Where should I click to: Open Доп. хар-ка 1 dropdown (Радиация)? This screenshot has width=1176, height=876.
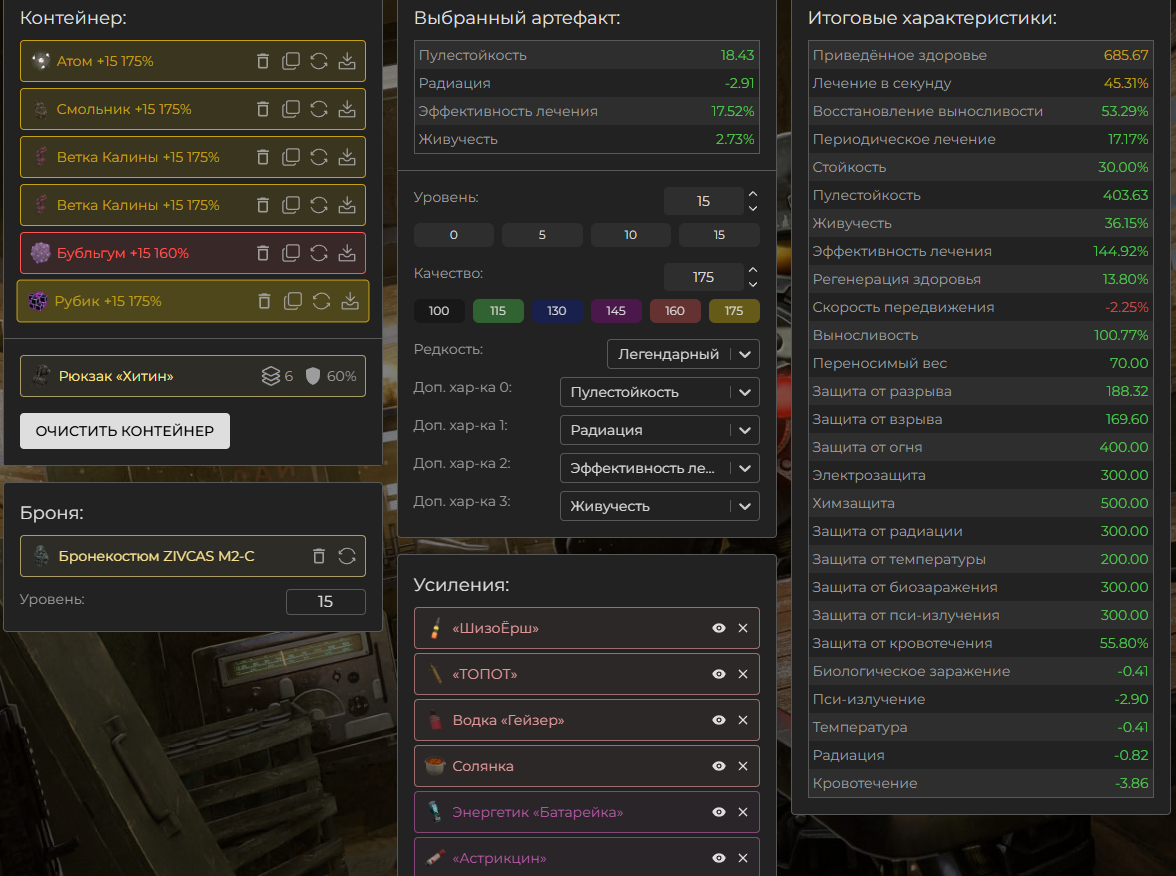coord(660,430)
